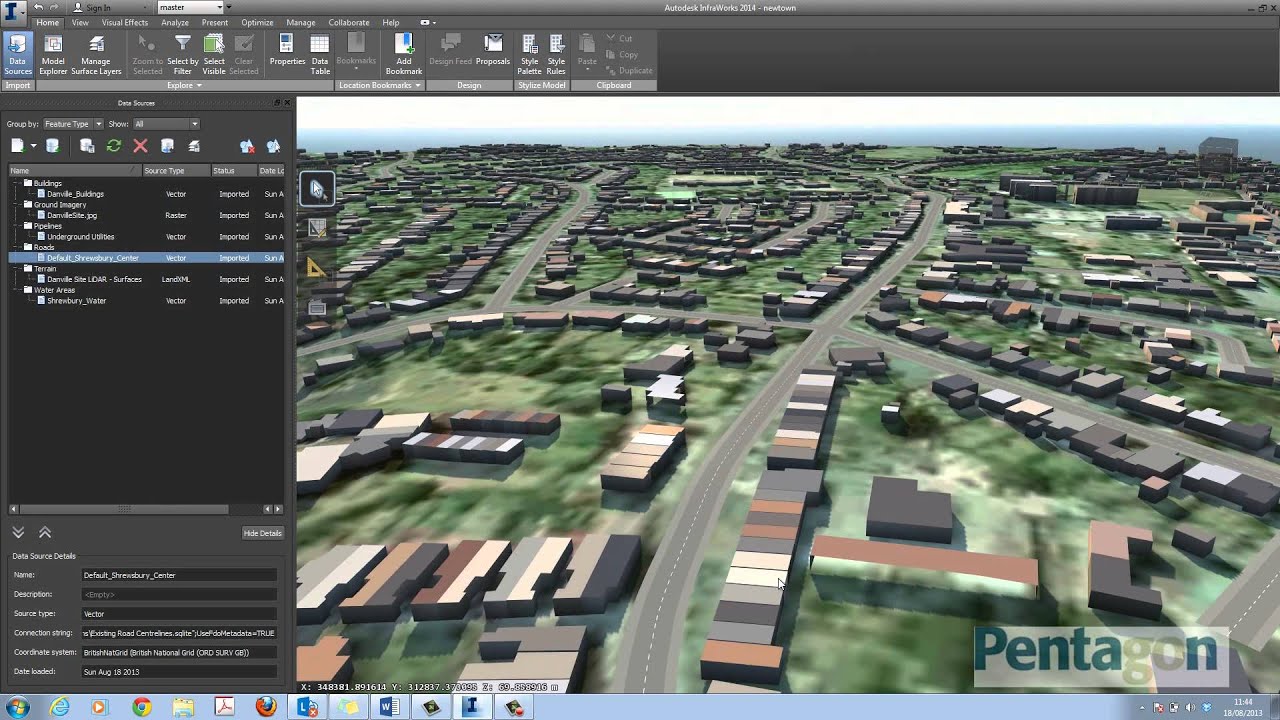Open Firefox from taskbar

265,707
